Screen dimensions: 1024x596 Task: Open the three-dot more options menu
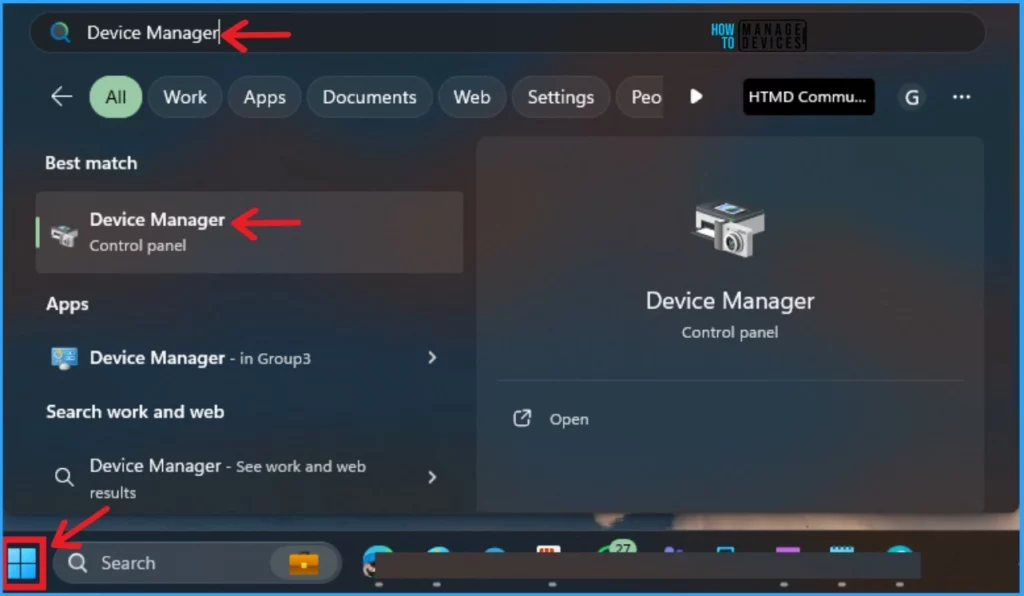(x=961, y=97)
